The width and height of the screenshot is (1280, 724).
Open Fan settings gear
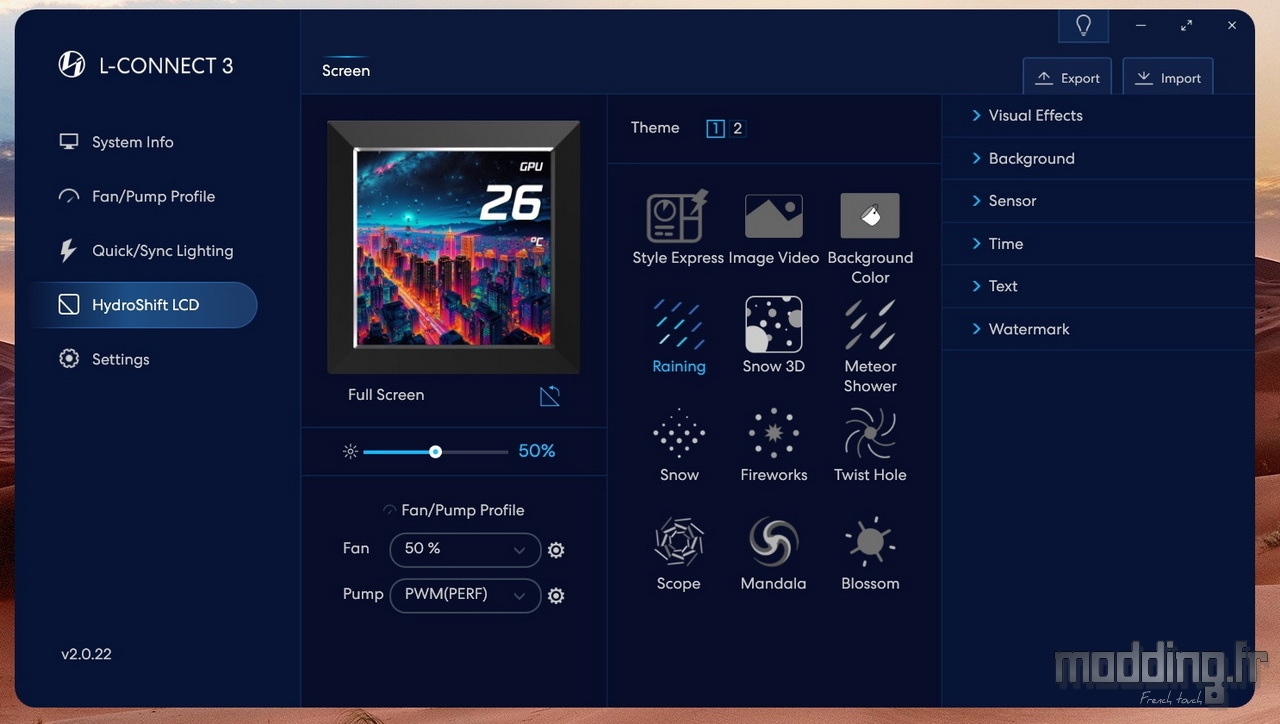(x=557, y=550)
